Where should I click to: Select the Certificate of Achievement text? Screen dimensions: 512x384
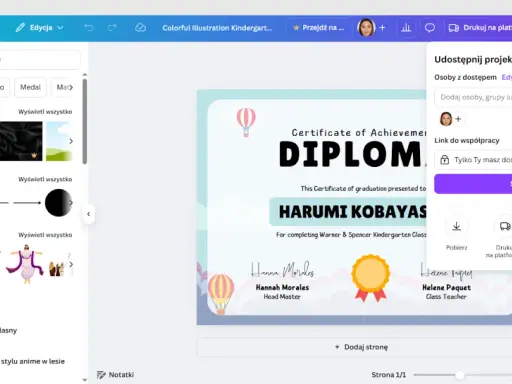[359, 133]
